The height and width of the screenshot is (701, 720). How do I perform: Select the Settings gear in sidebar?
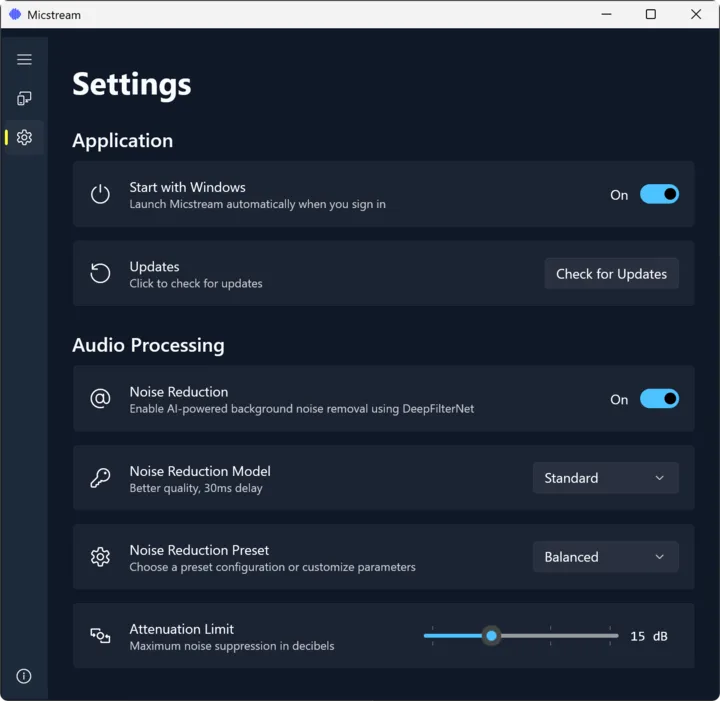coord(24,137)
